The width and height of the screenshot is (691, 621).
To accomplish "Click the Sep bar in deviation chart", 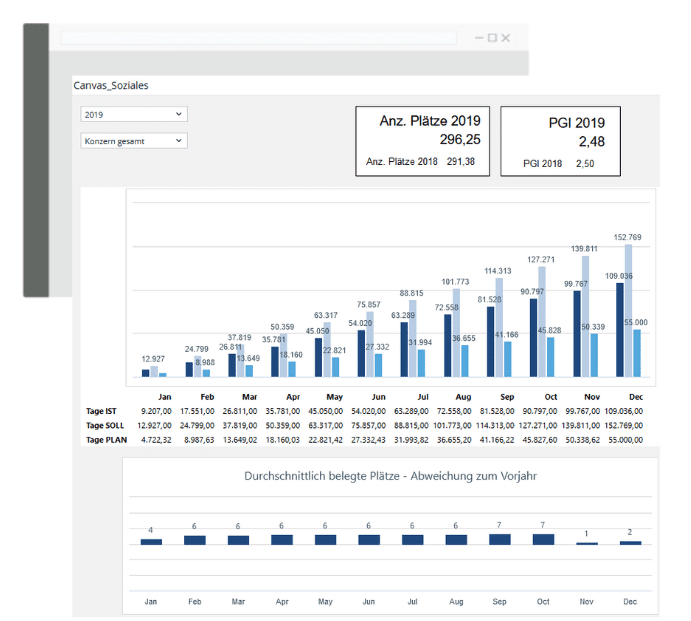I will click(x=500, y=539).
